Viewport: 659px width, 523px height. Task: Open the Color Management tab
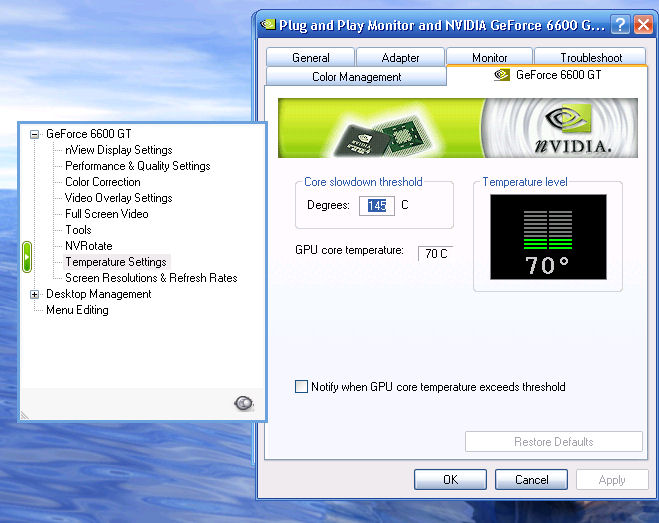[356, 77]
